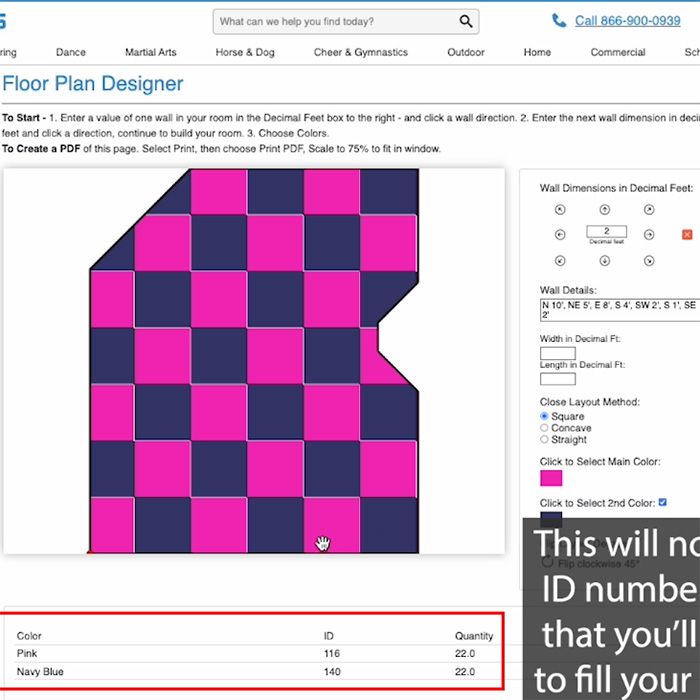Click the ID value '116'
The height and width of the screenshot is (700, 700).
click(x=332, y=653)
